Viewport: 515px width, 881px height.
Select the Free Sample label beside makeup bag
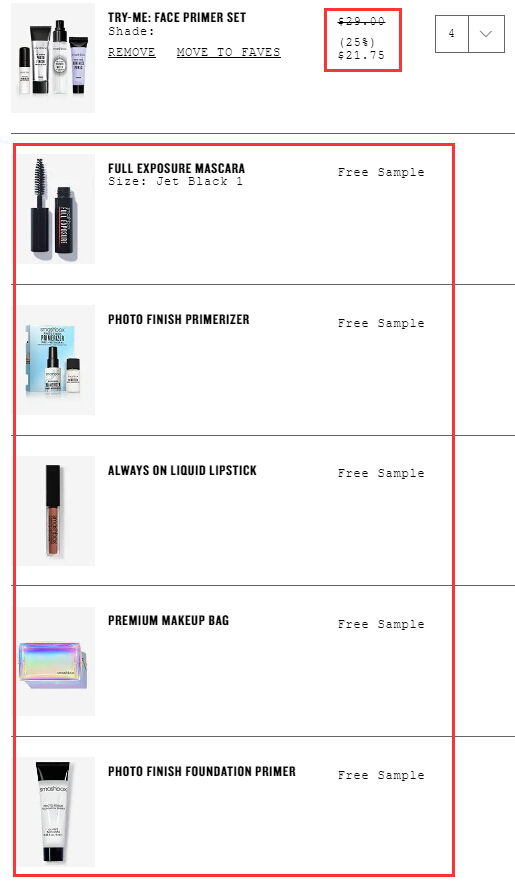381,624
